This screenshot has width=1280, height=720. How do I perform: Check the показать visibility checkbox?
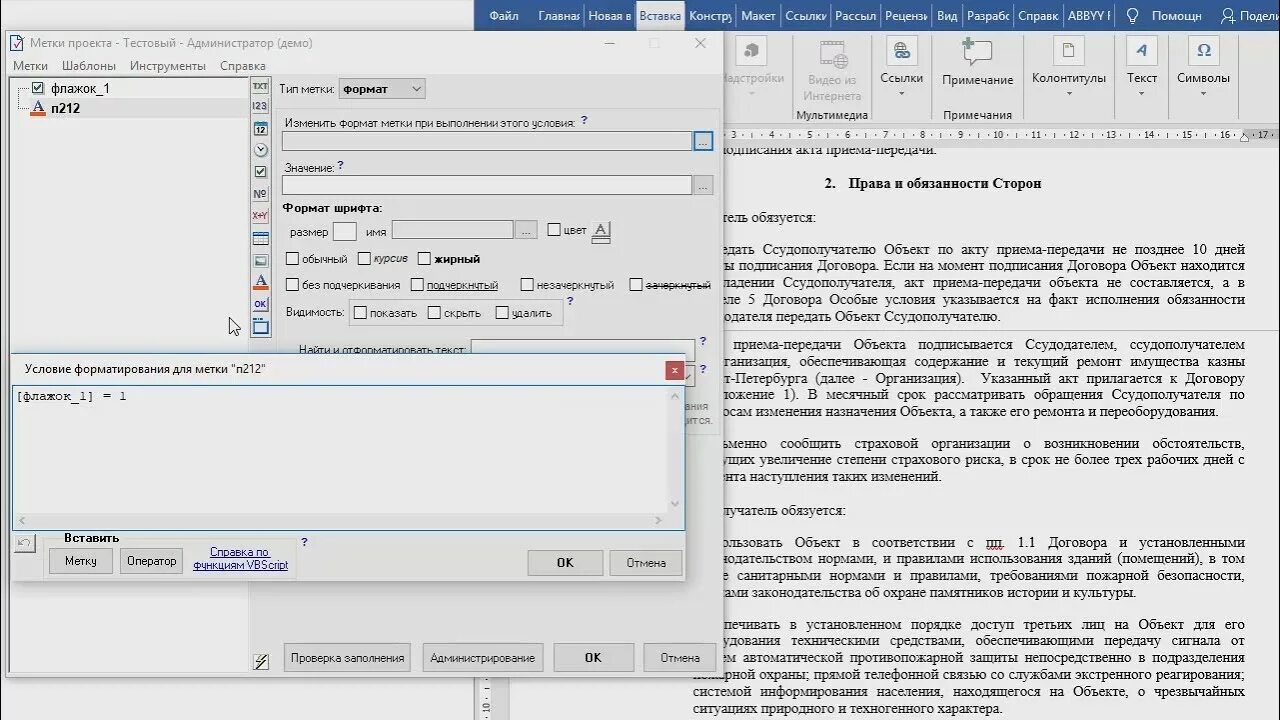click(x=360, y=313)
